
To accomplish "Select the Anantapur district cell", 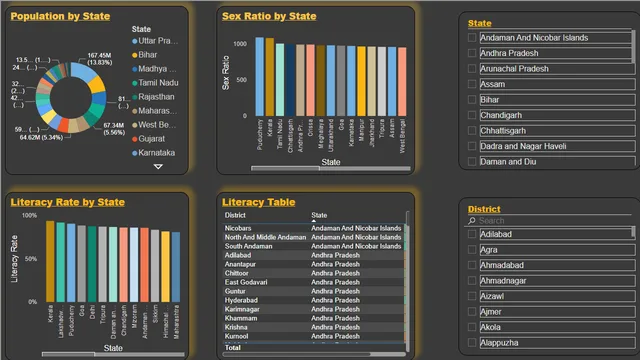I will [240, 264].
